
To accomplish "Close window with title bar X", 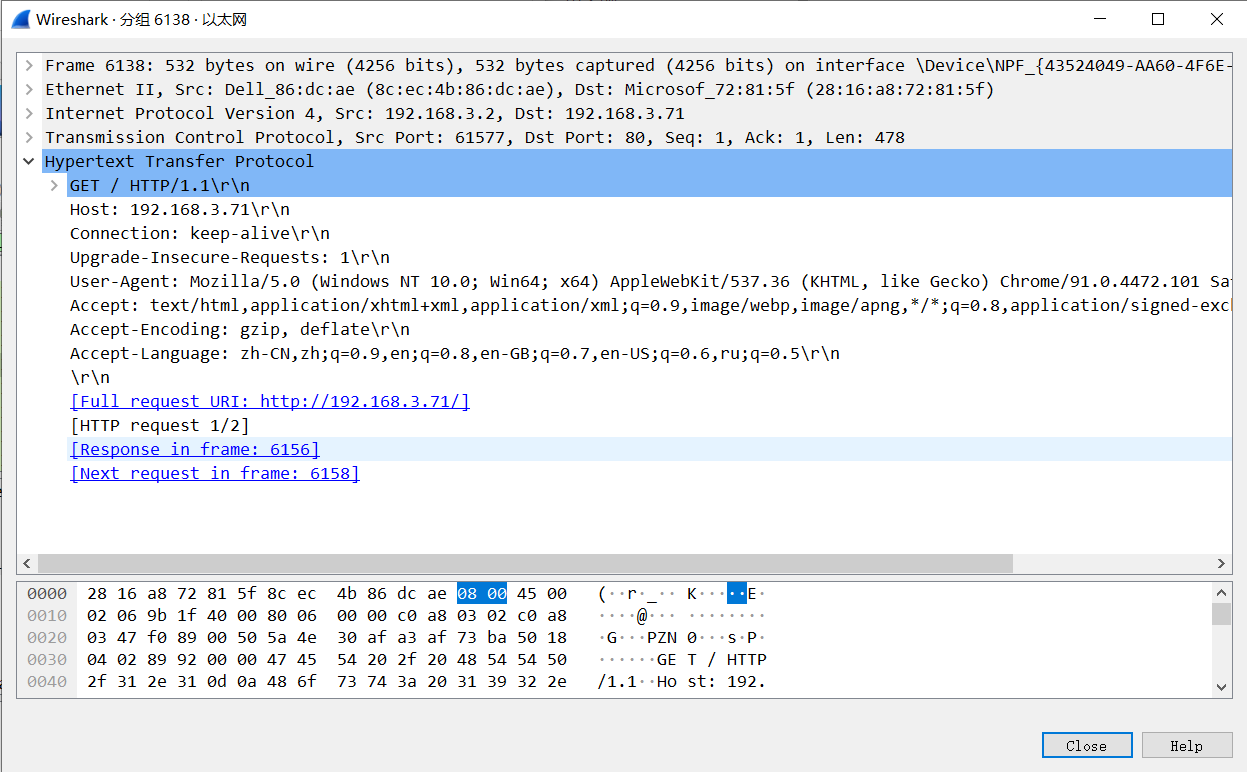I will click(x=1217, y=19).
